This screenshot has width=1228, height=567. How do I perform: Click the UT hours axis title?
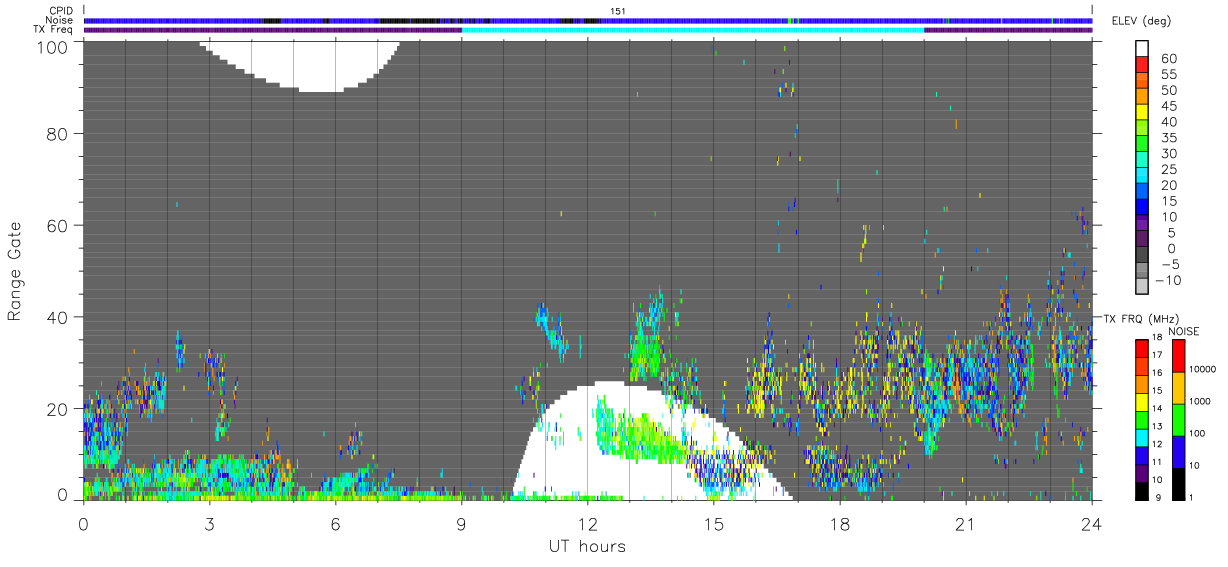click(x=587, y=546)
